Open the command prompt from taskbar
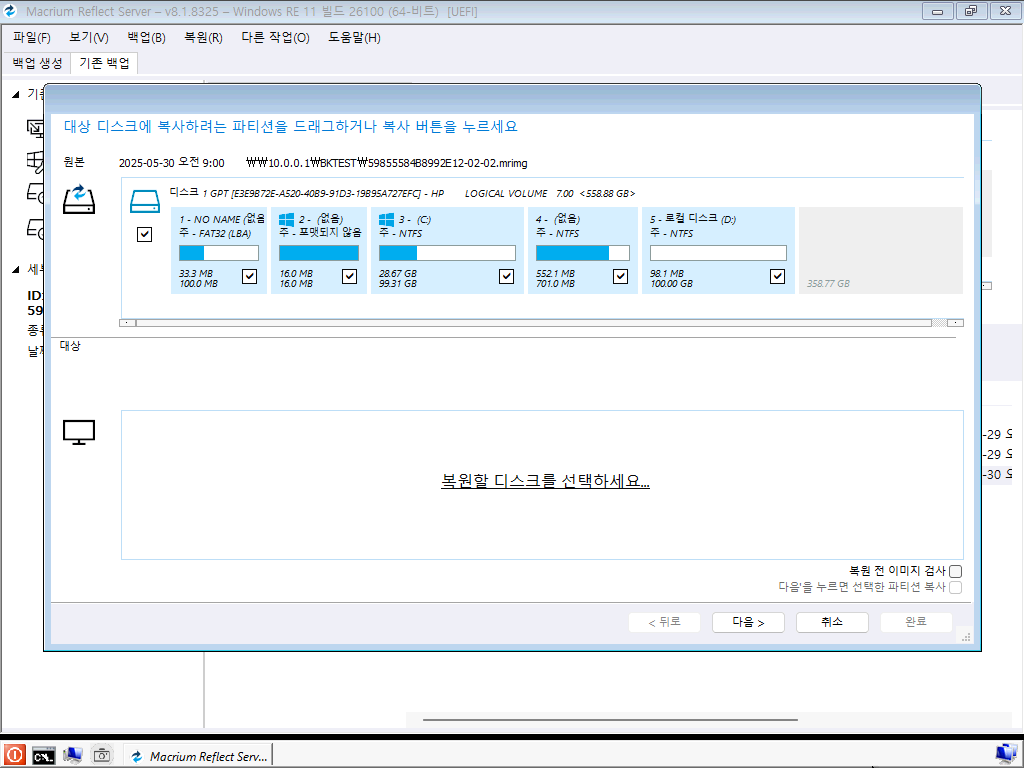 pyautogui.click(x=44, y=756)
